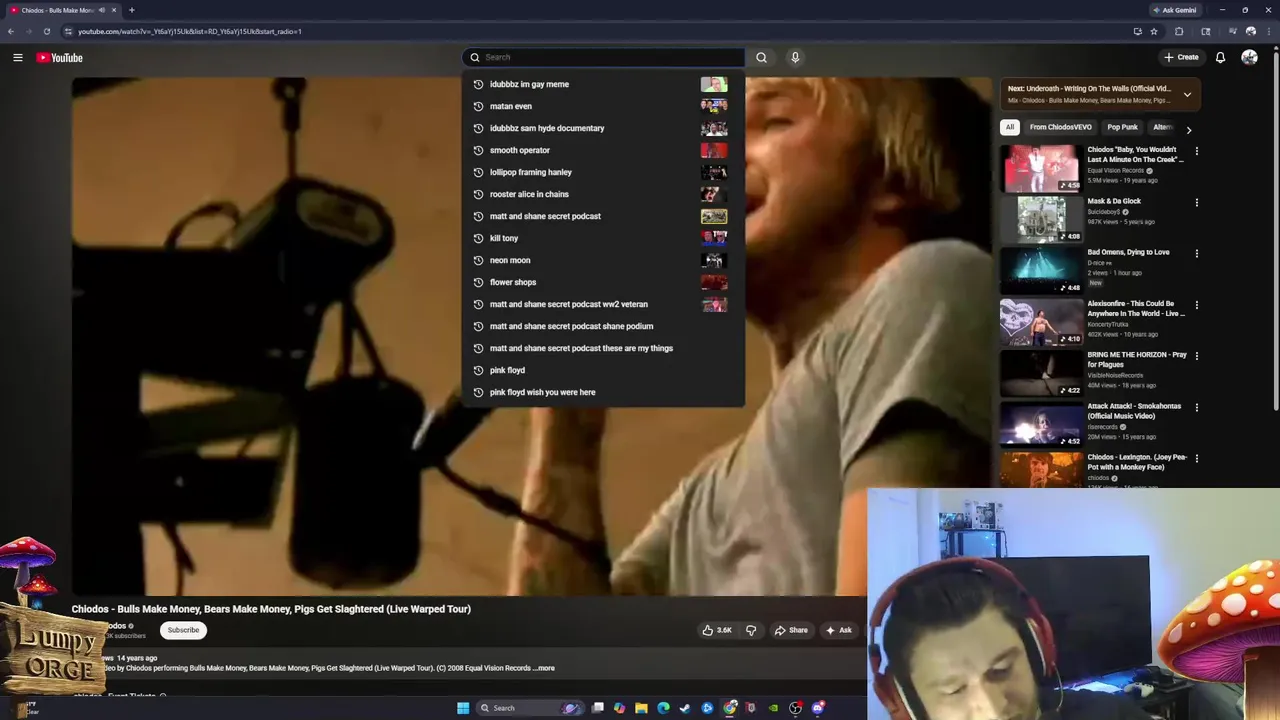Open options for Mask & Da Glock
Screen dimensions: 1280x720
coord(1196,202)
